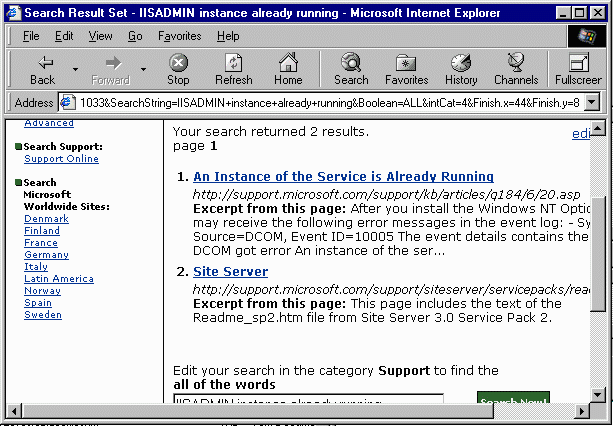Refresh the current page
The height and width of the screenshot is (426, 613).
pyautogui.click(x=233, y=68)
